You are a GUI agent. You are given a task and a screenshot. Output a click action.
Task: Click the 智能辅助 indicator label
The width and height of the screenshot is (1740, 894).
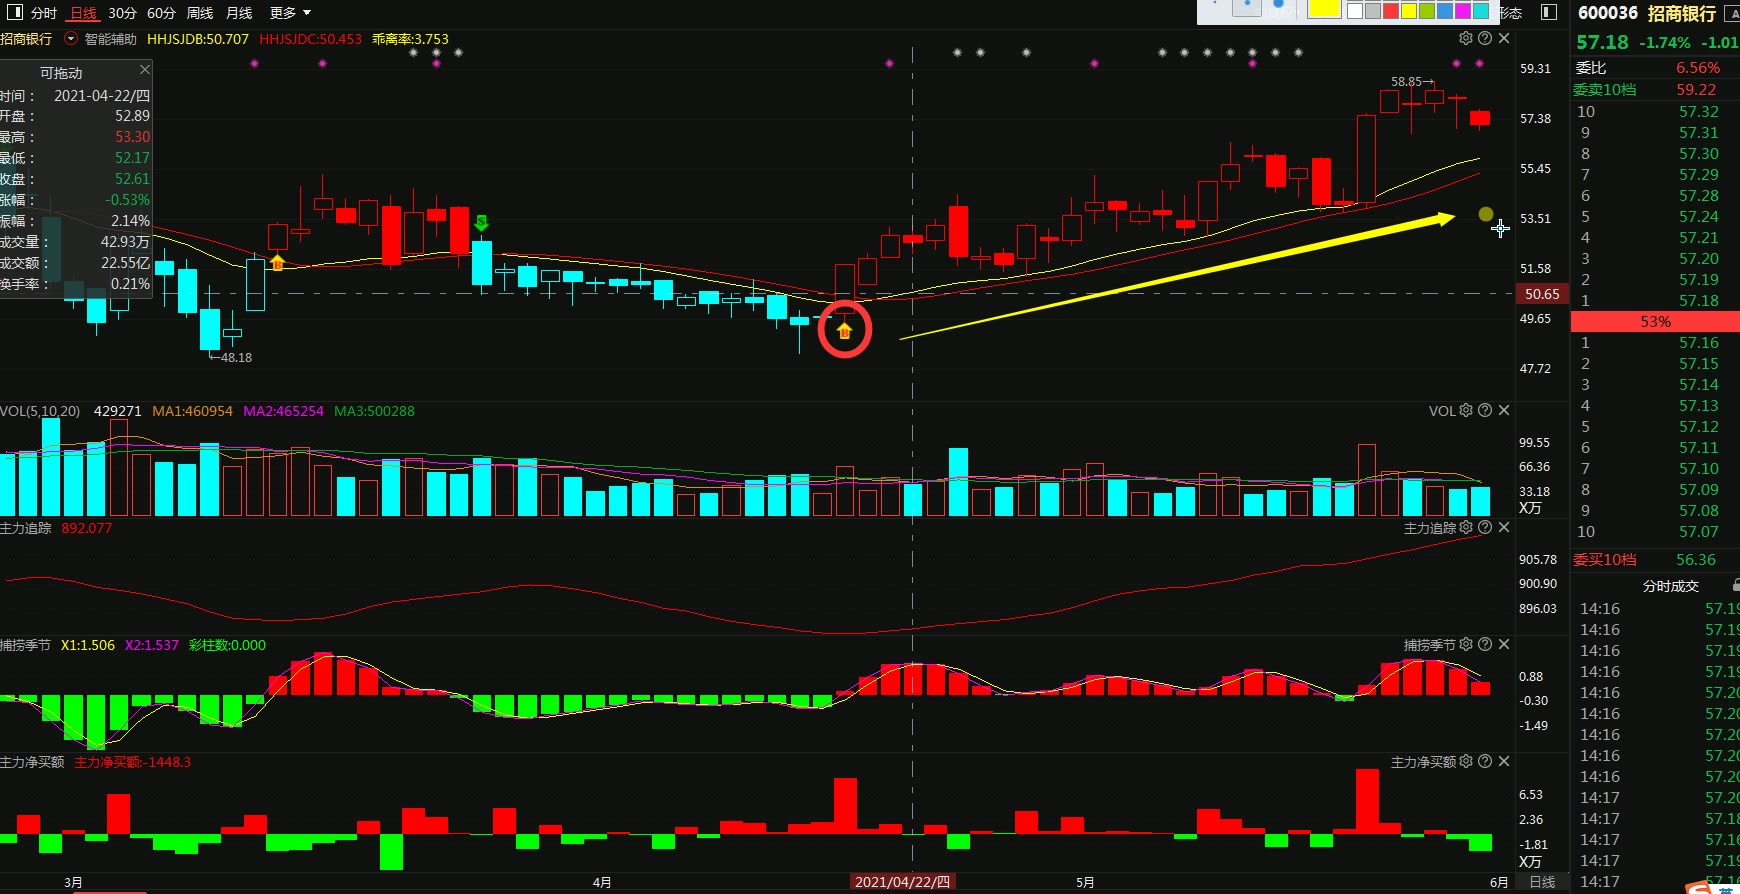tap(110, 39)
